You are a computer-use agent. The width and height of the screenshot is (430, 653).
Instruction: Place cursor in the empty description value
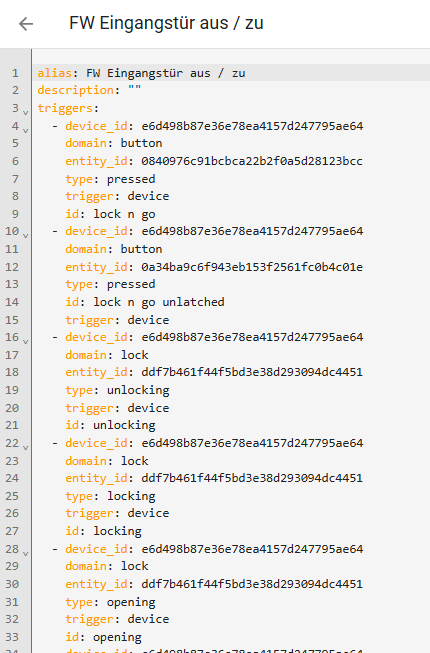[x=134, y=90]
